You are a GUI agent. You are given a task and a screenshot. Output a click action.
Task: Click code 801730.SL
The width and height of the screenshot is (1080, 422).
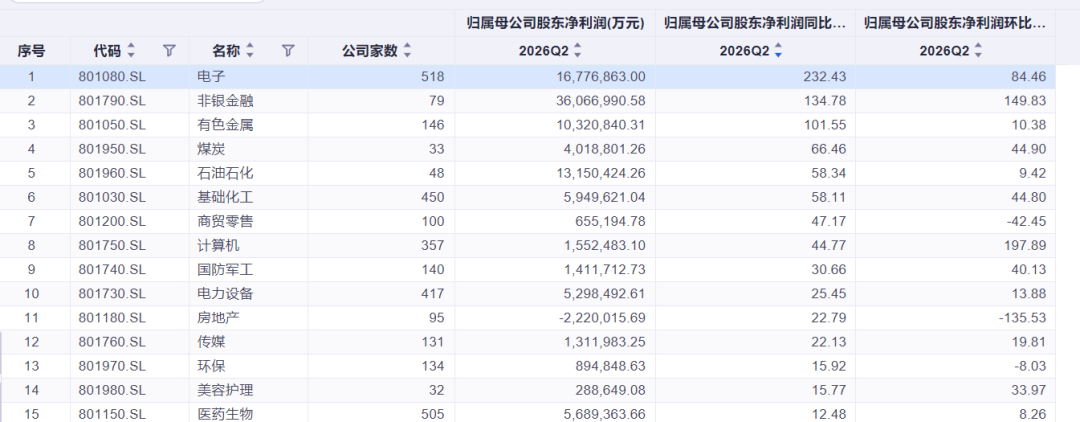[112, 294]
